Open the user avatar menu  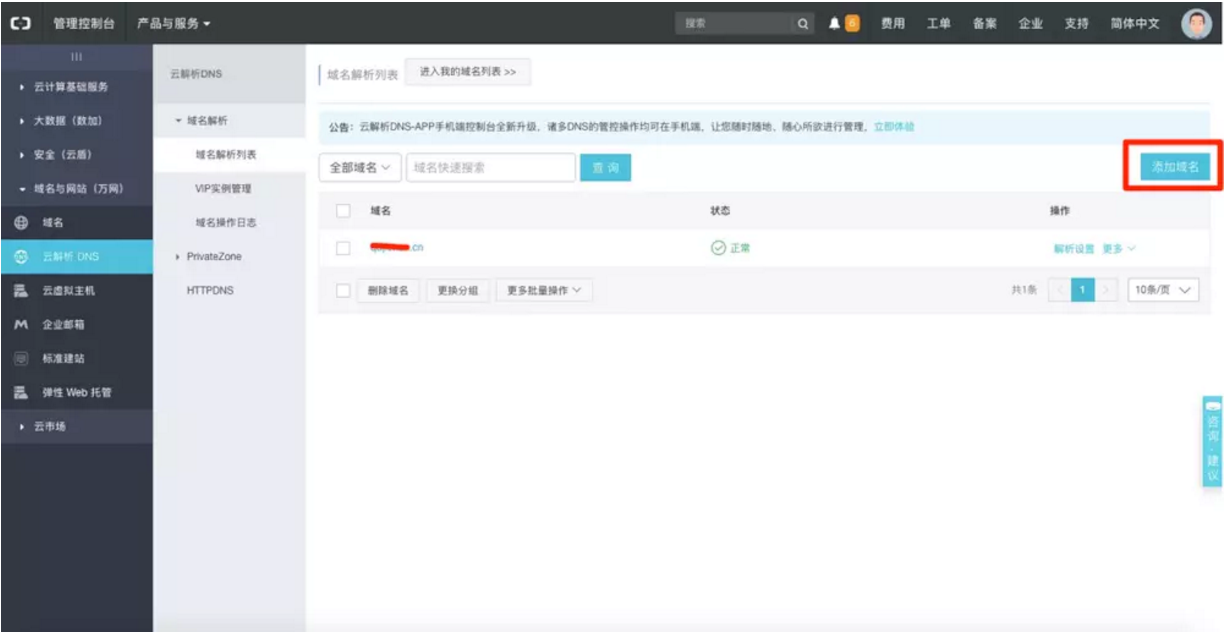pyautogui.click(x=1196, y=24)
